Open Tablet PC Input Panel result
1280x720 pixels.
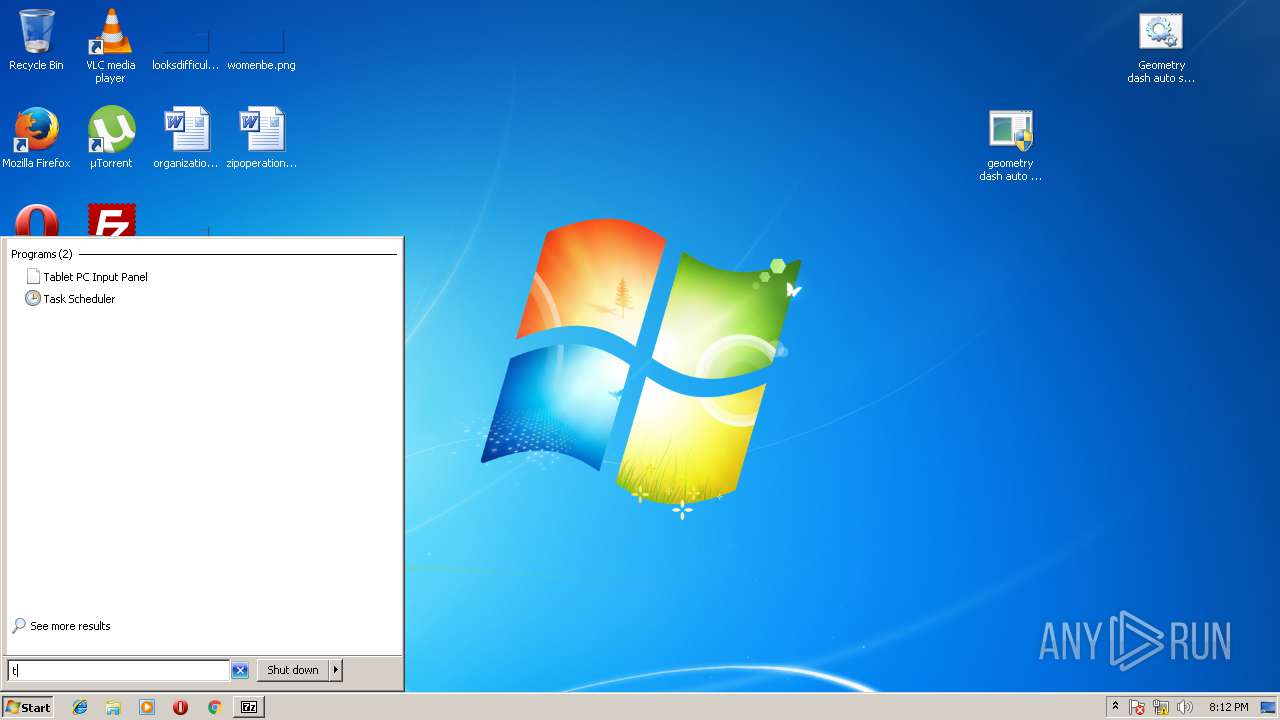coord(95,277)
